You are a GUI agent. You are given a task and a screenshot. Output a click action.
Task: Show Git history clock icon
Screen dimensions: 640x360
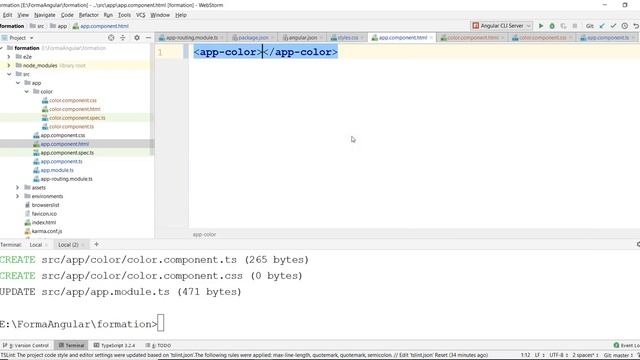click(624, 26)
